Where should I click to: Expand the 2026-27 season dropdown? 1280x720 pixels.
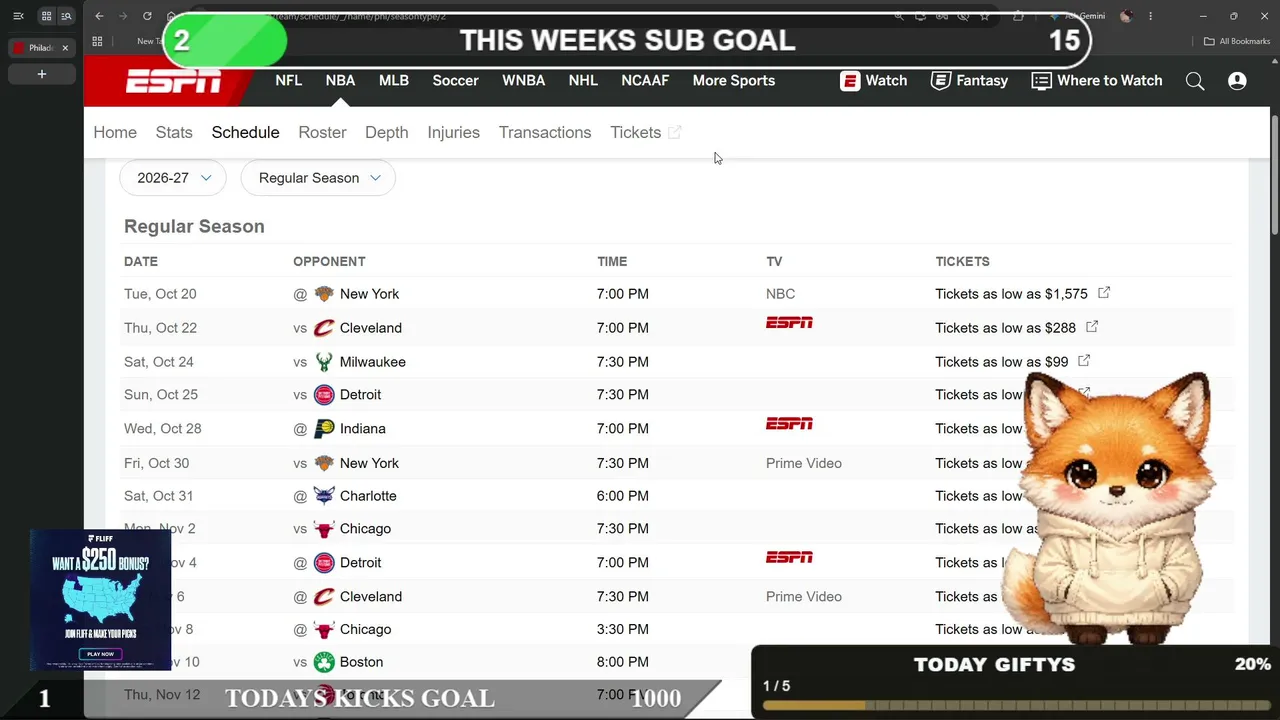[173, 178]
